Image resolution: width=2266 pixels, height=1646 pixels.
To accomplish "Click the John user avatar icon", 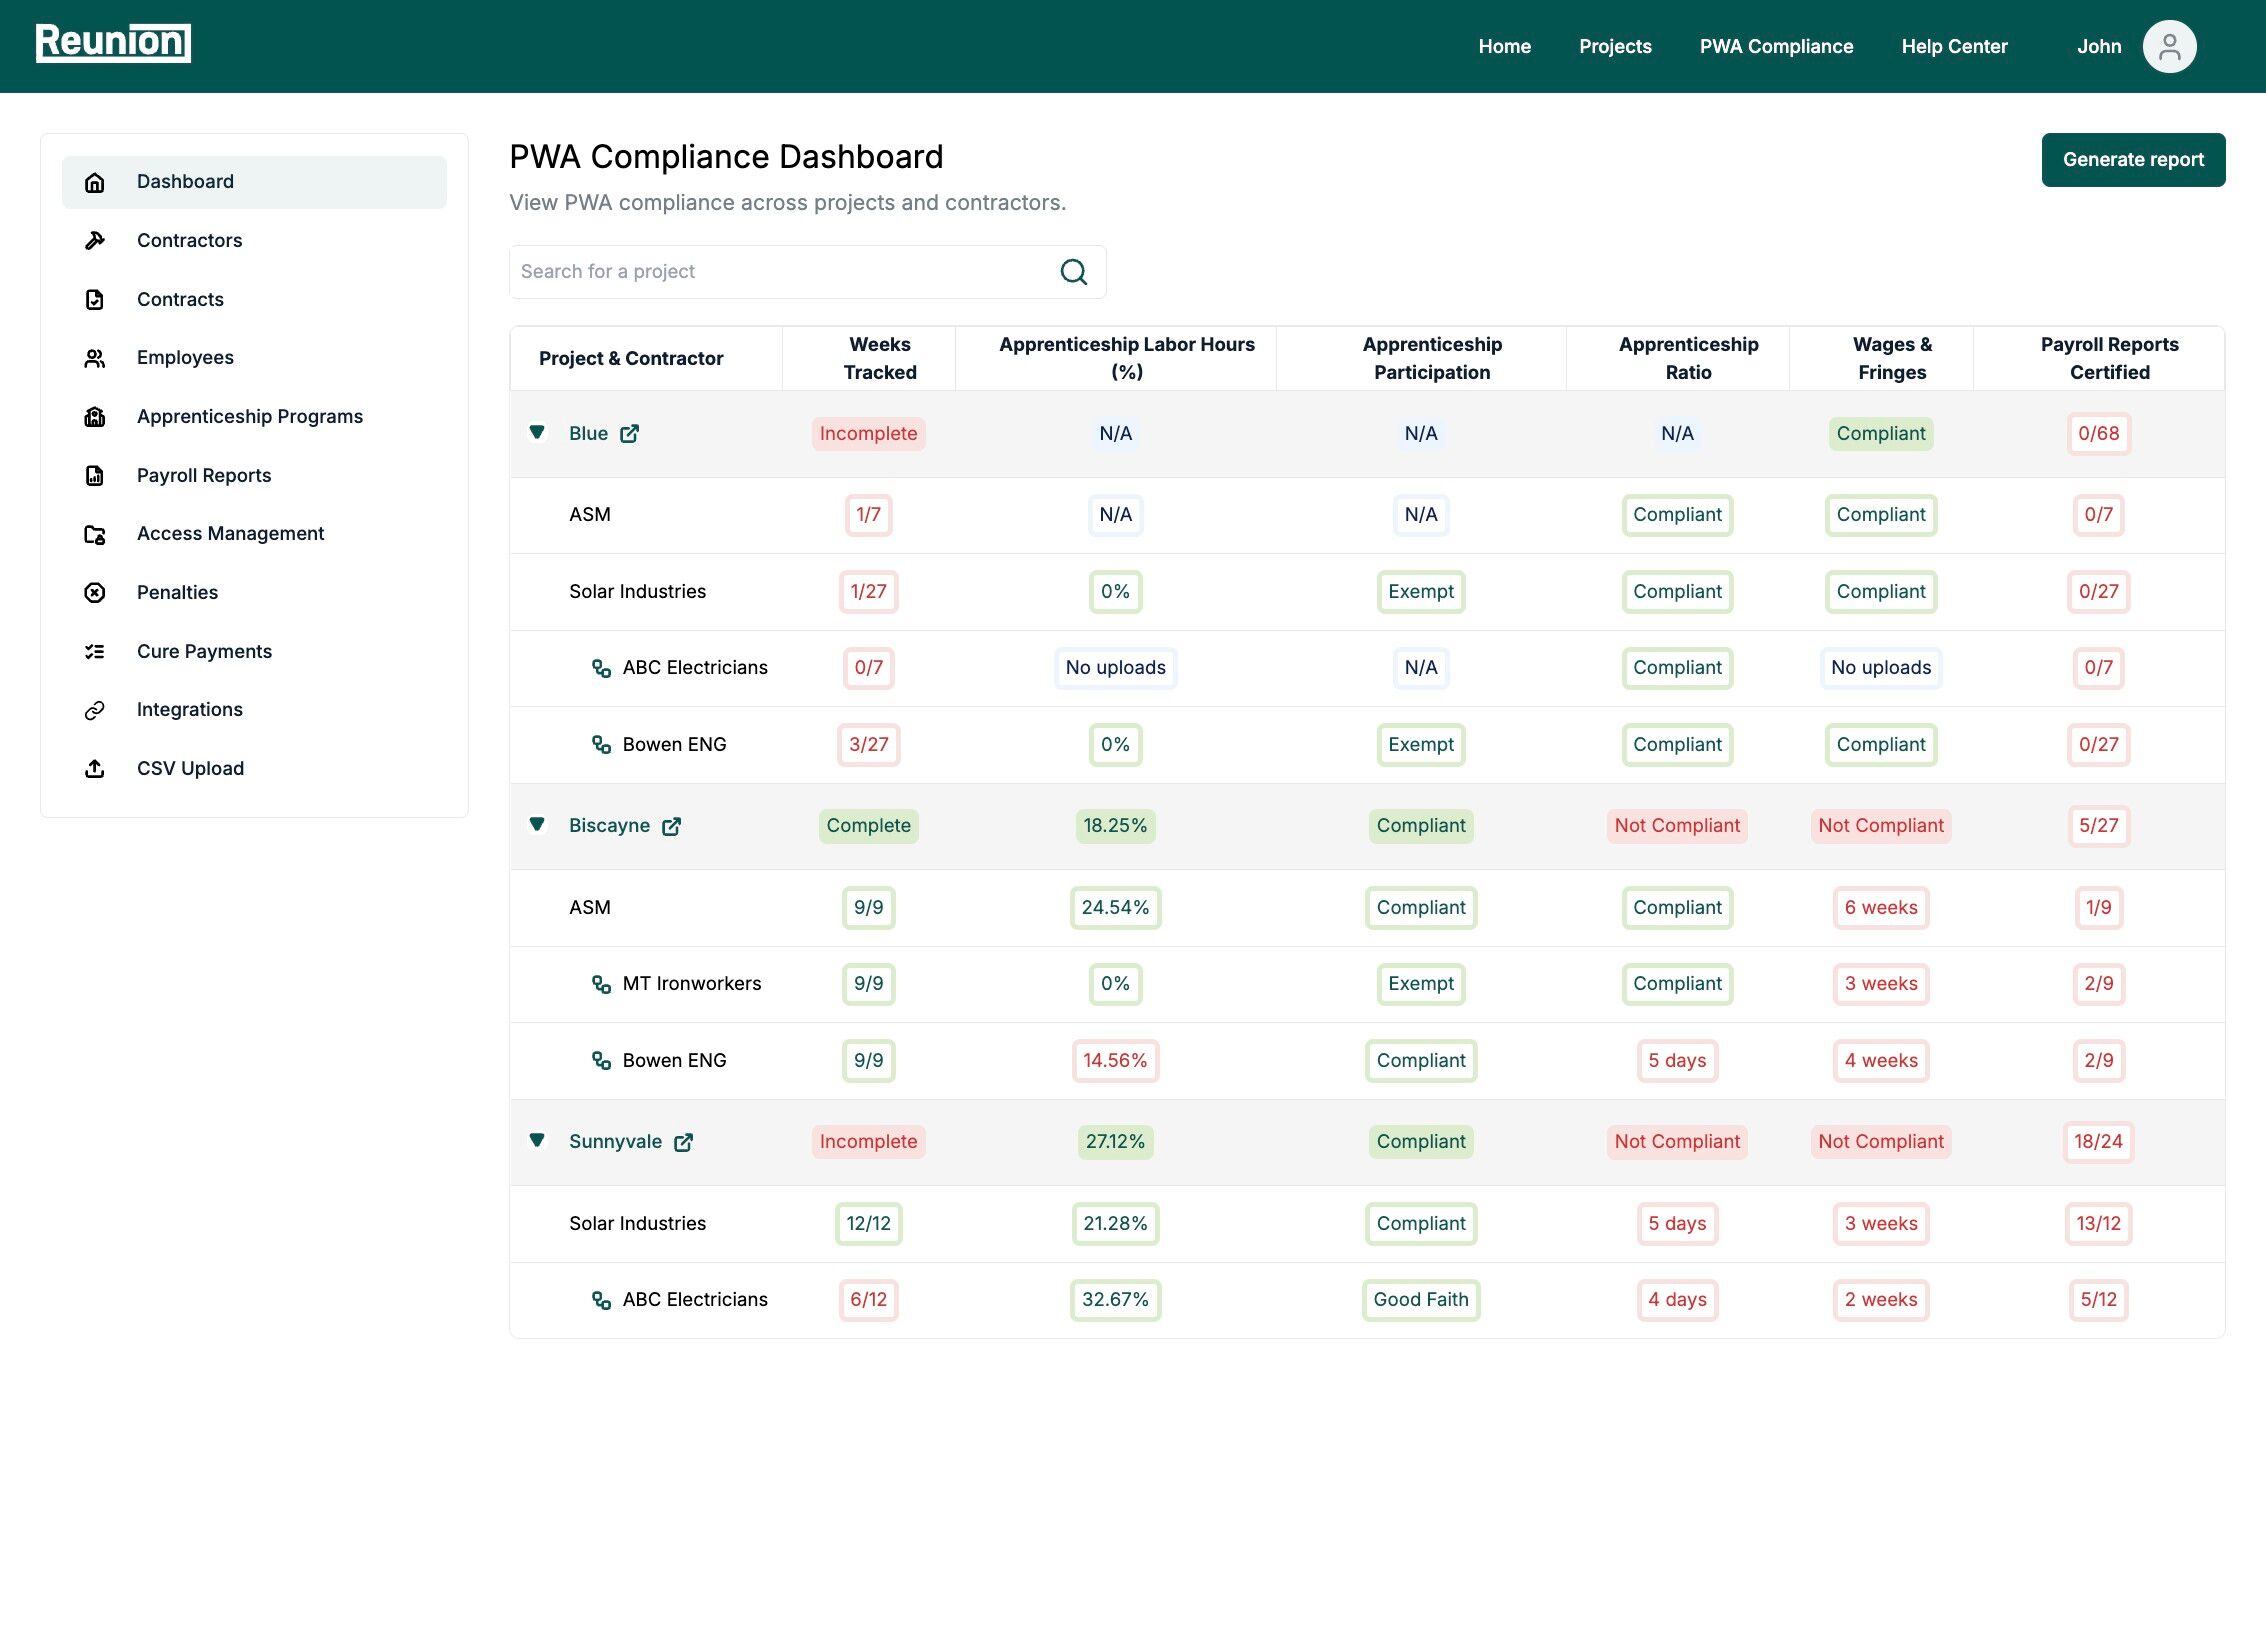I will (2168, 47).
